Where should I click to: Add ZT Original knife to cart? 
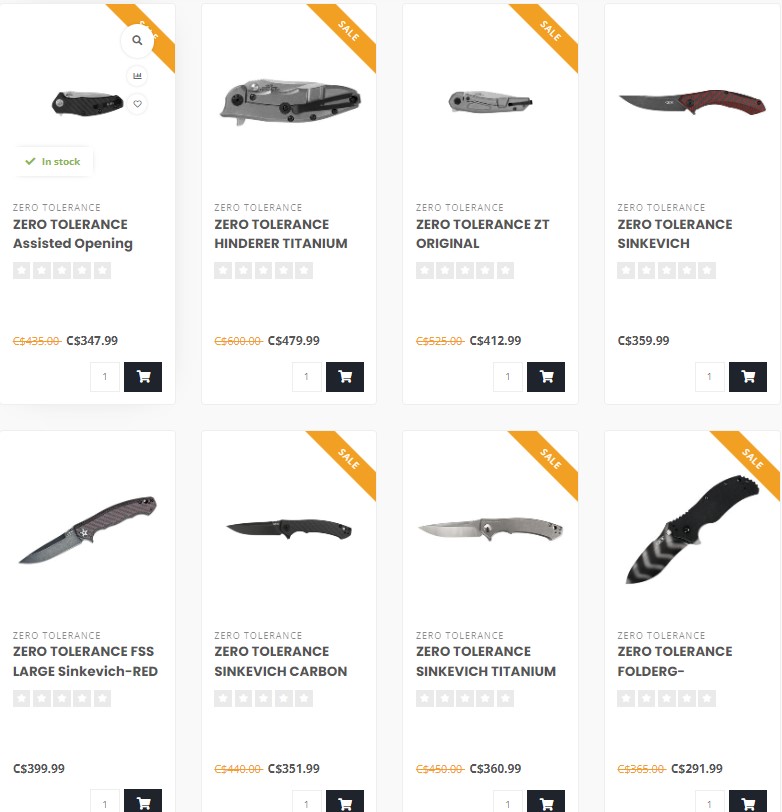546,376
